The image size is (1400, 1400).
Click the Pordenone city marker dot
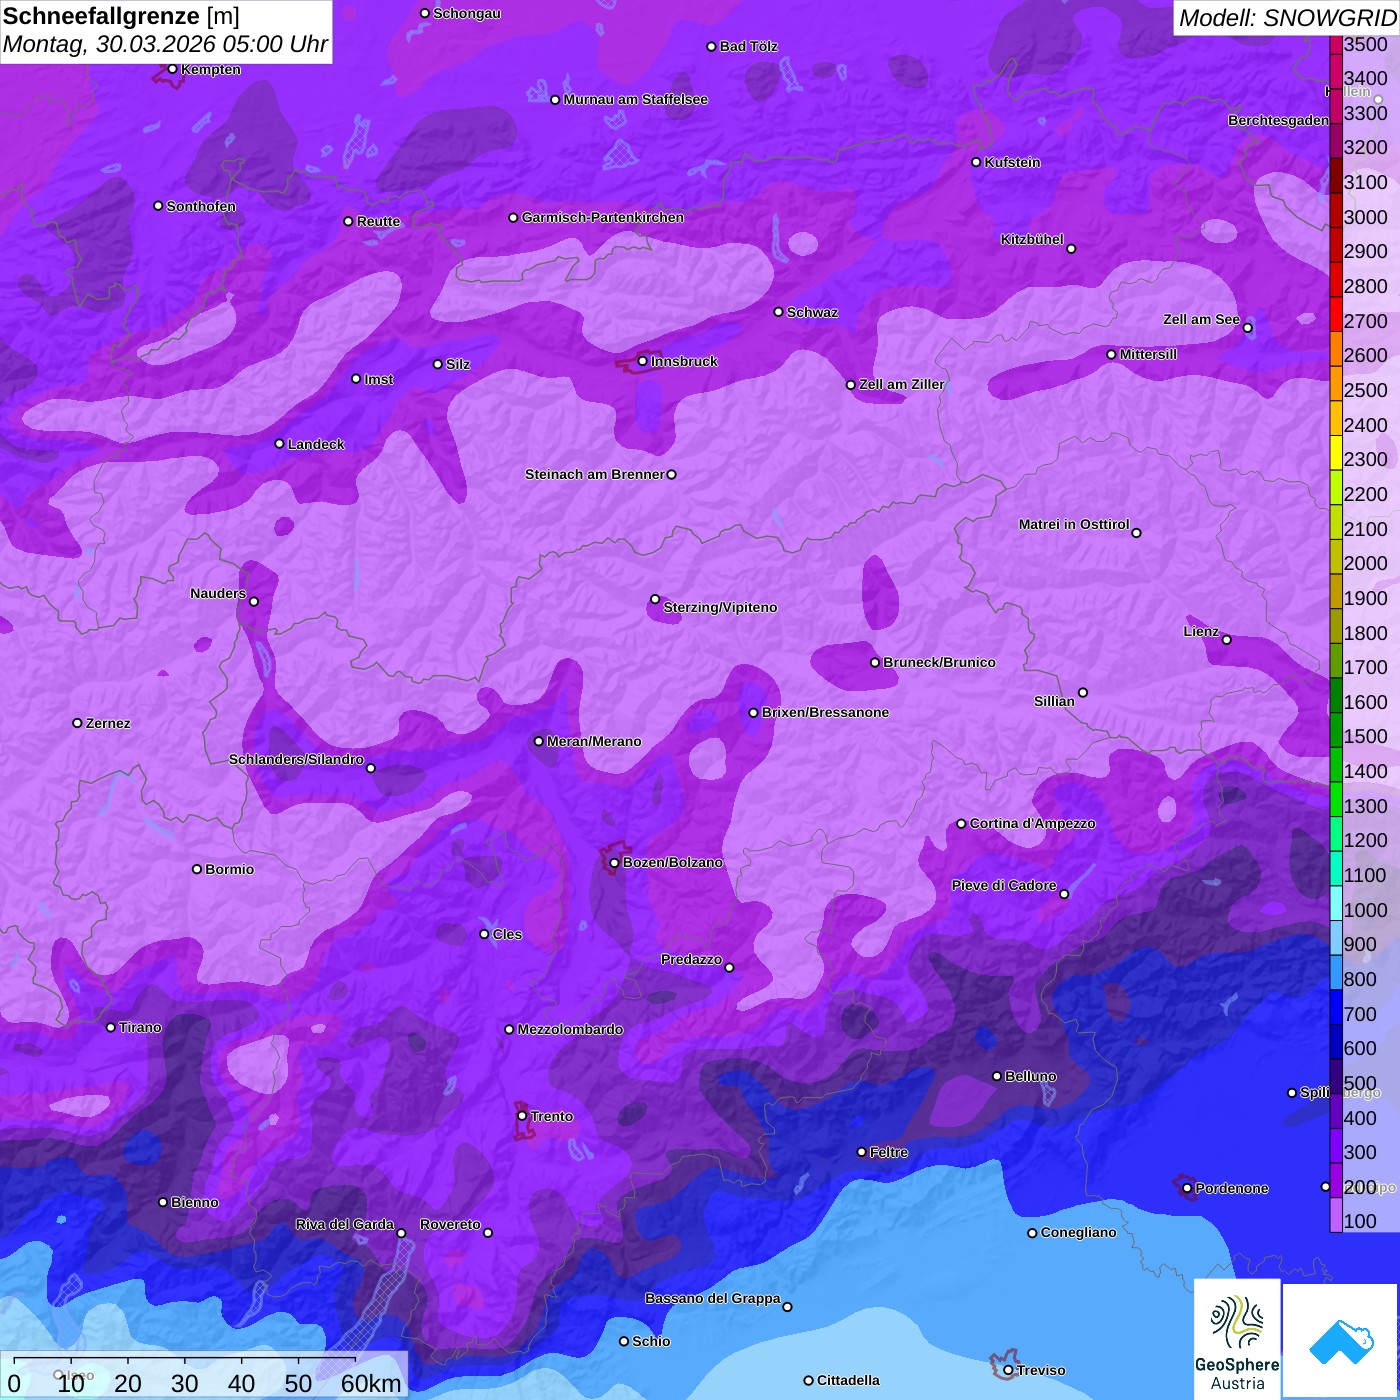(1187, 1188)
